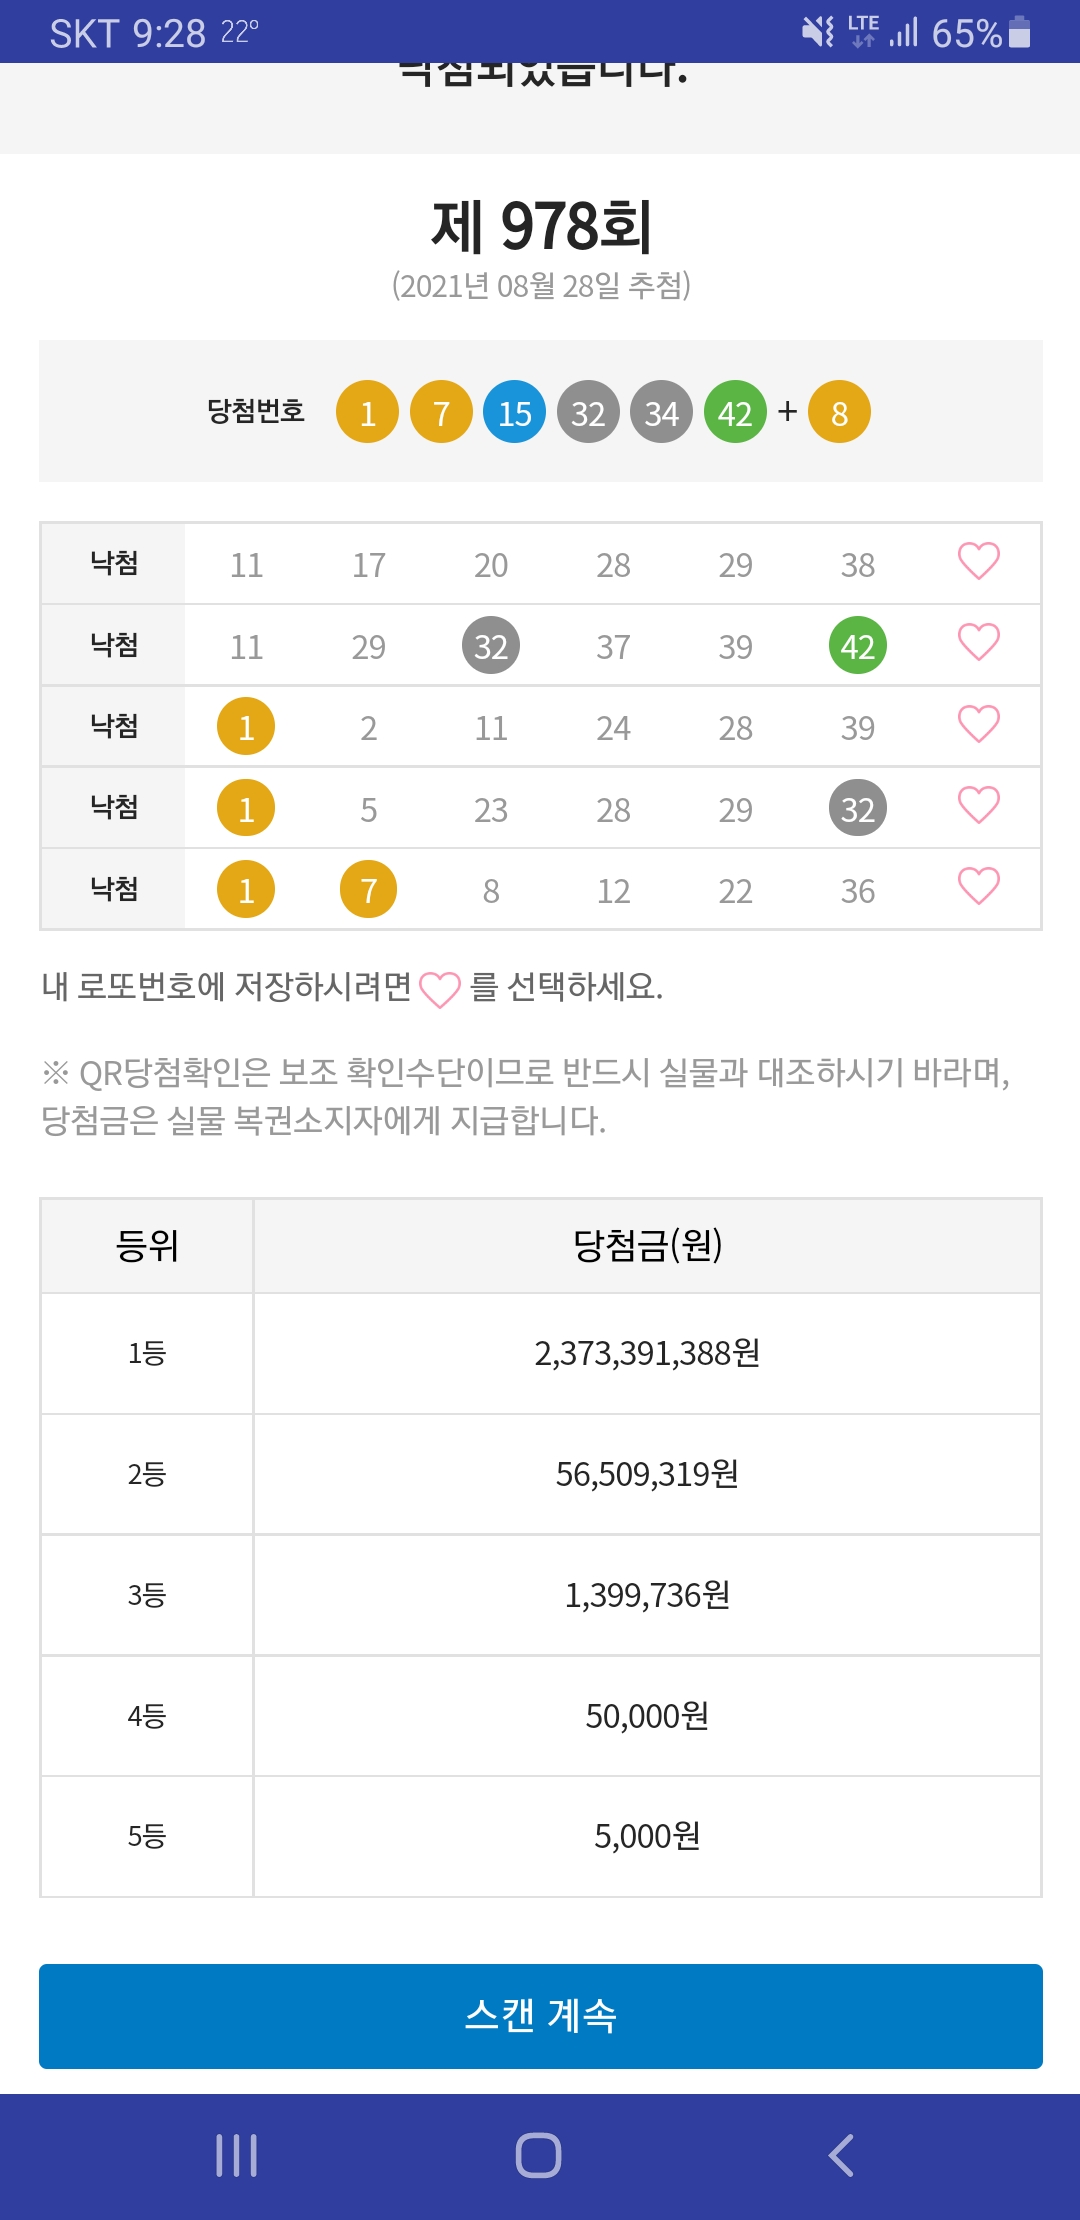Tap Android recent apps button
The width and height of the screenshot is (1080, 2220).
point(237,2155)
